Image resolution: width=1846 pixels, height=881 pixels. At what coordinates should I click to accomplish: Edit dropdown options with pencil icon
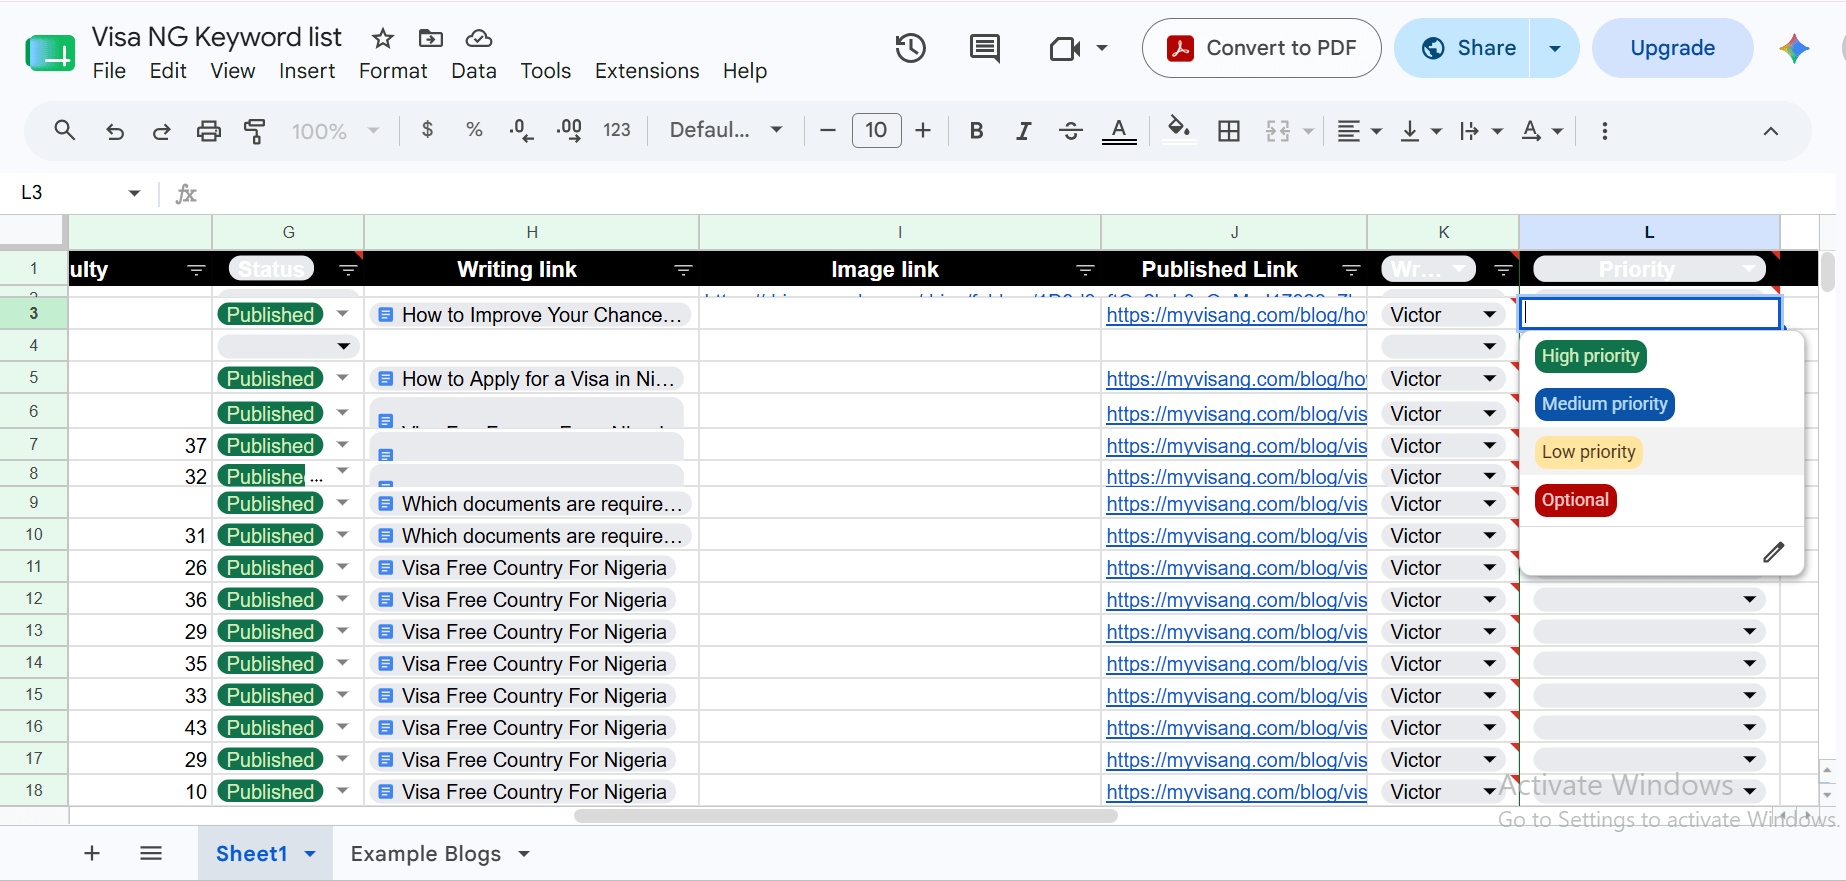[1773, 552]
